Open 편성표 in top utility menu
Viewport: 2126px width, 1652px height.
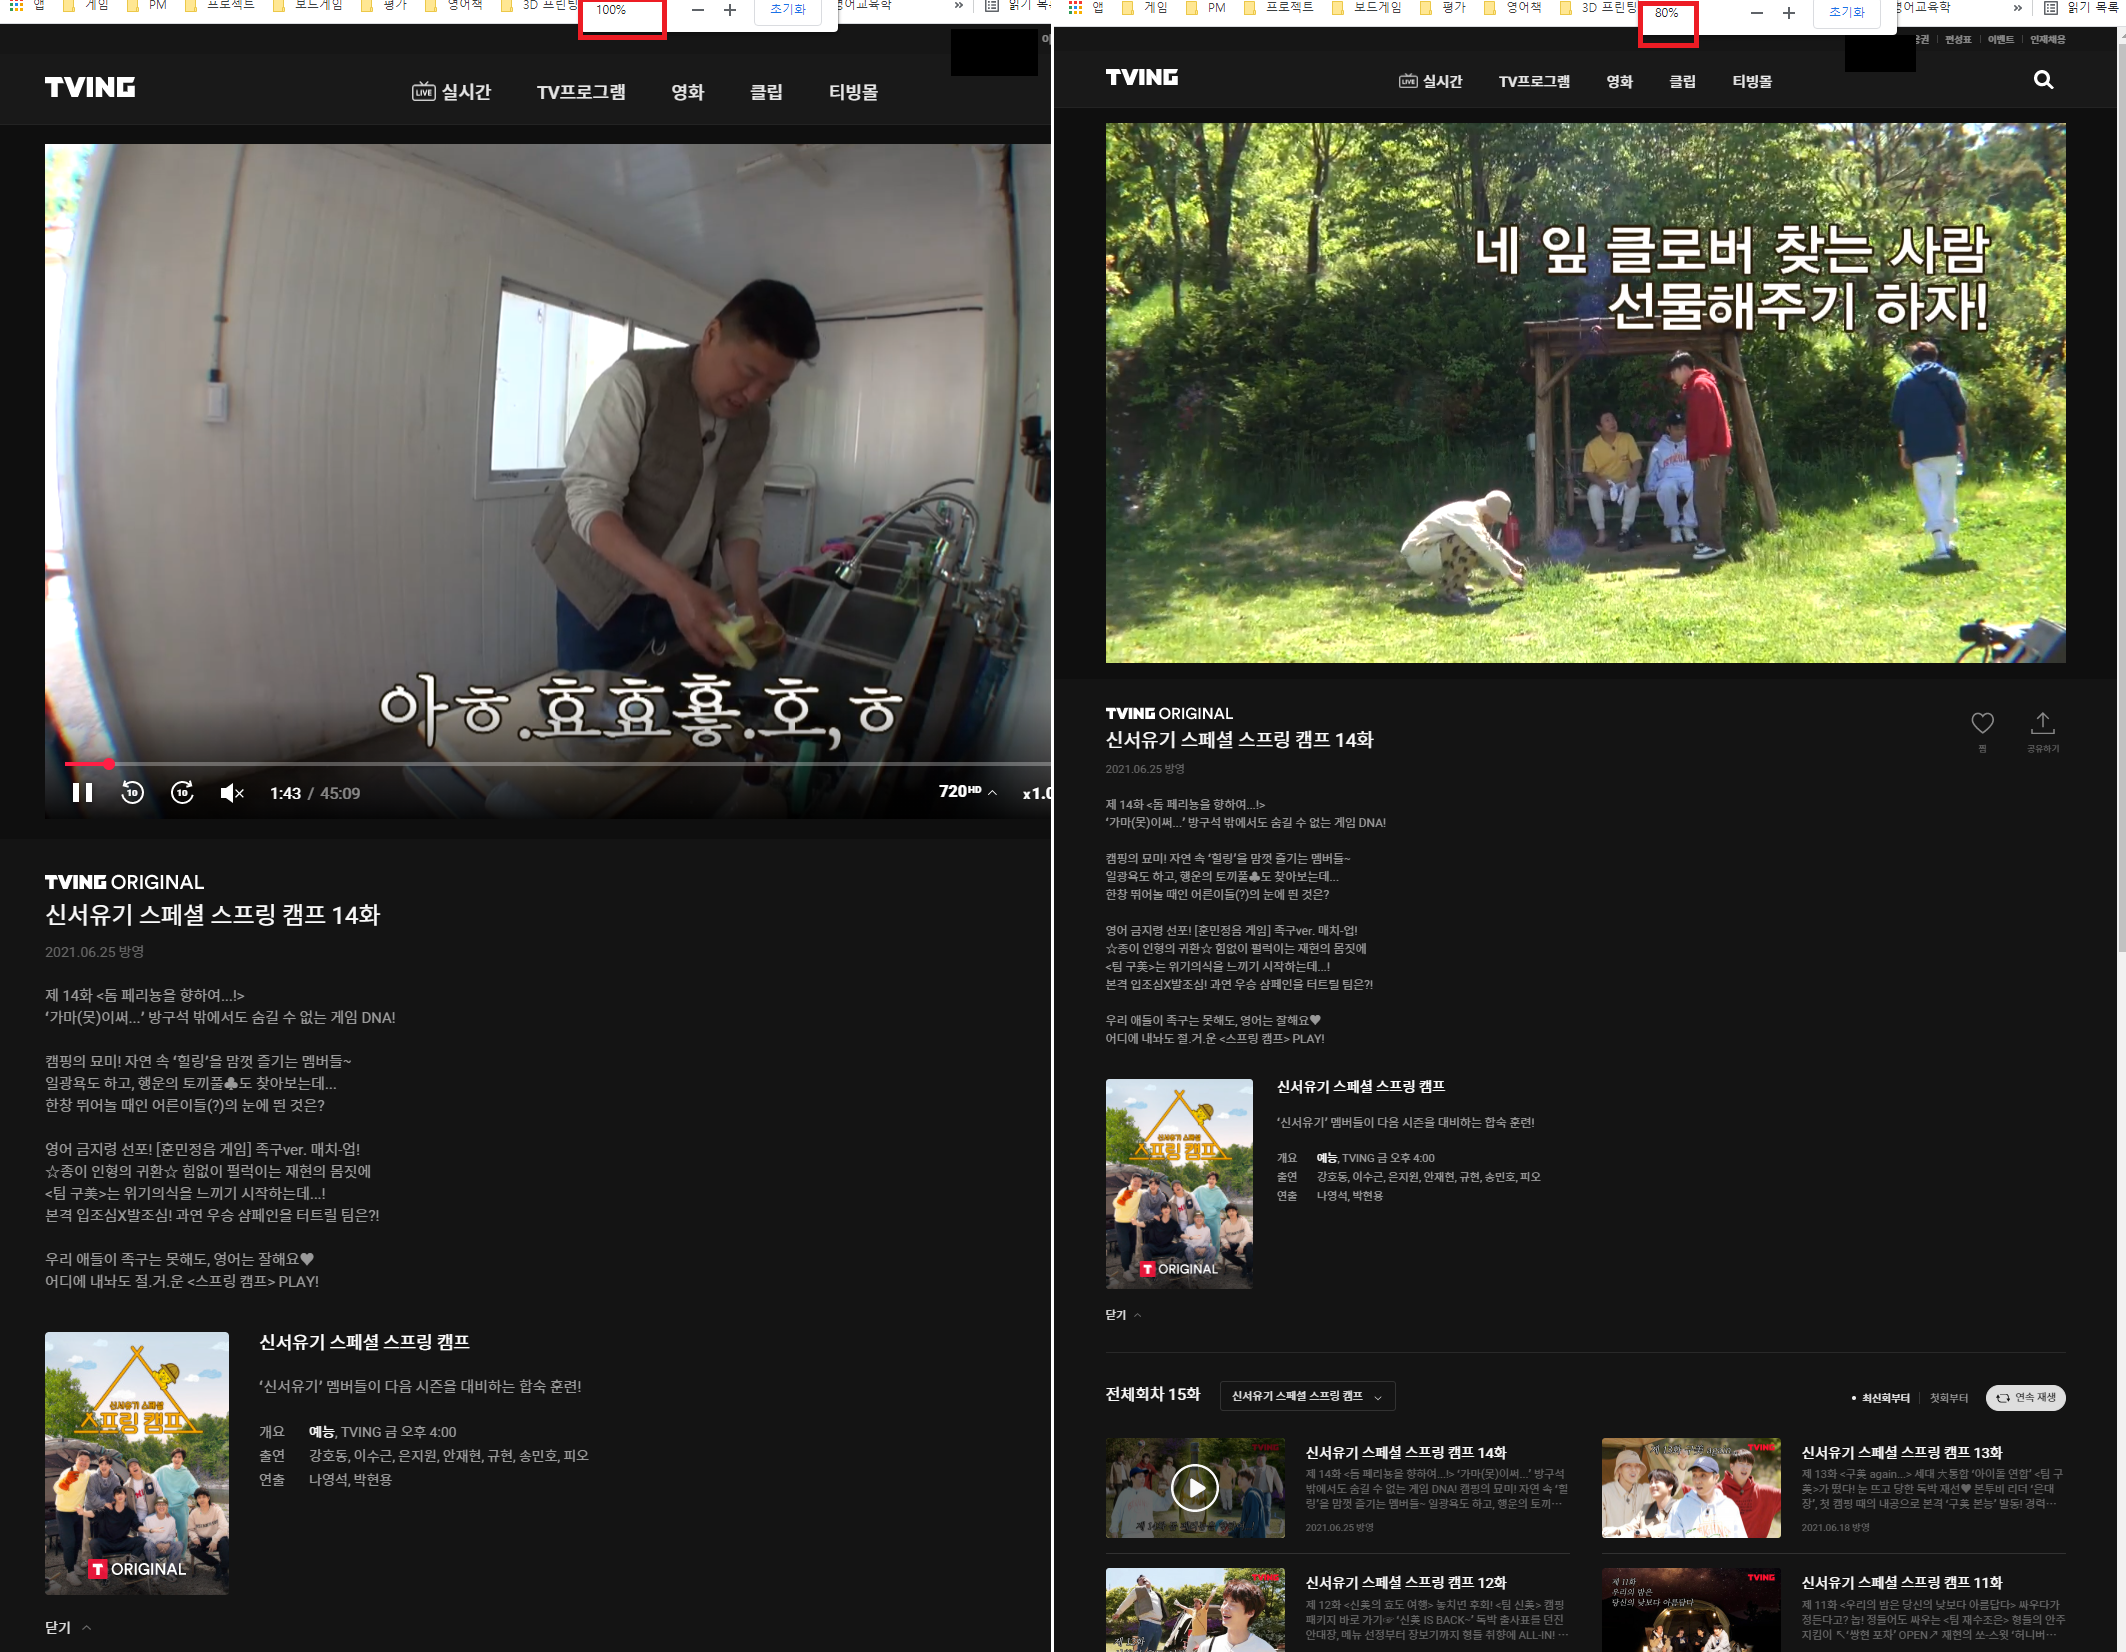coord(1958,40)
